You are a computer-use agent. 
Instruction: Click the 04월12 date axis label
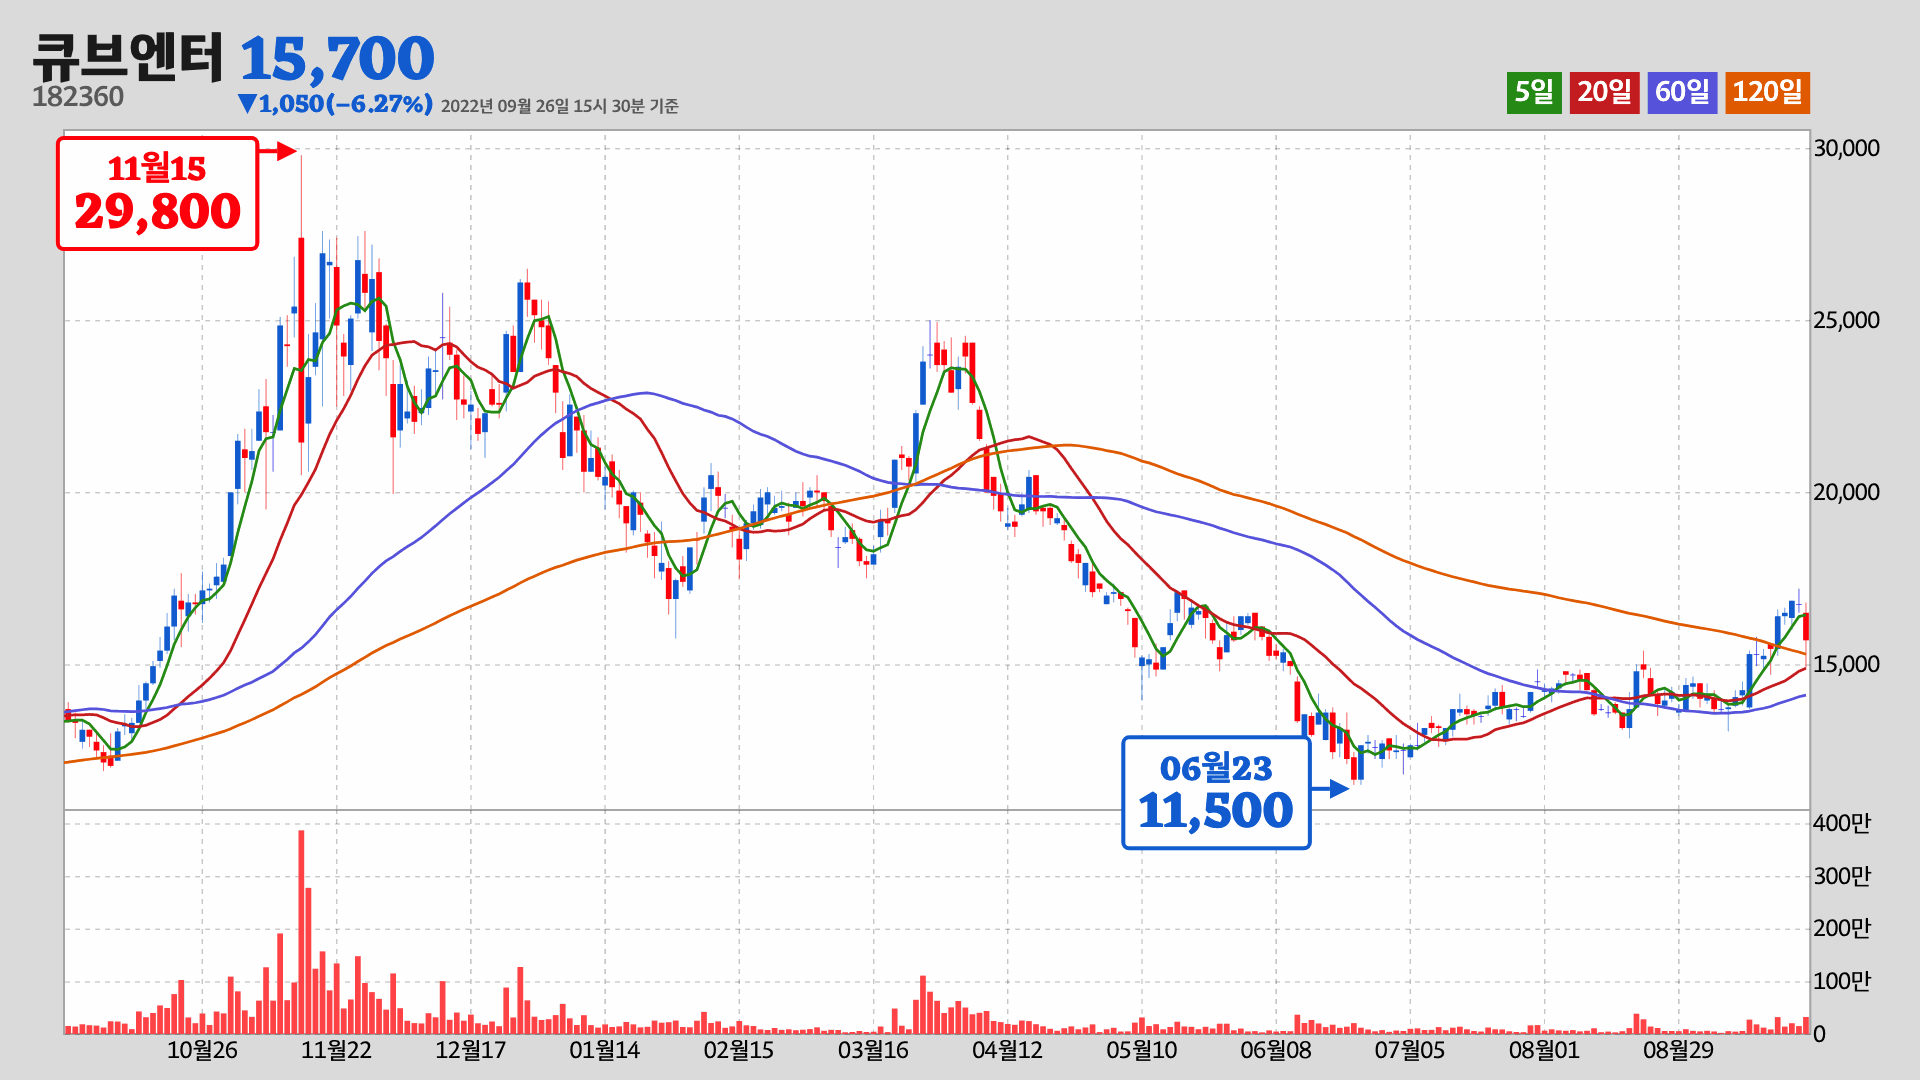1007,1051
